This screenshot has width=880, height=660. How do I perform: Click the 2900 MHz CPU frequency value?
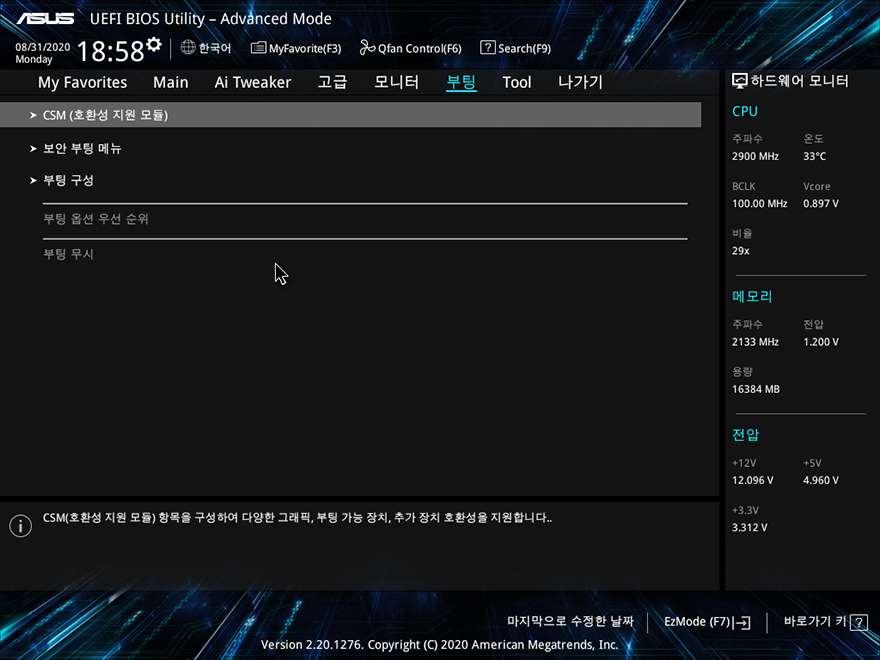click(x=755, y=157)
